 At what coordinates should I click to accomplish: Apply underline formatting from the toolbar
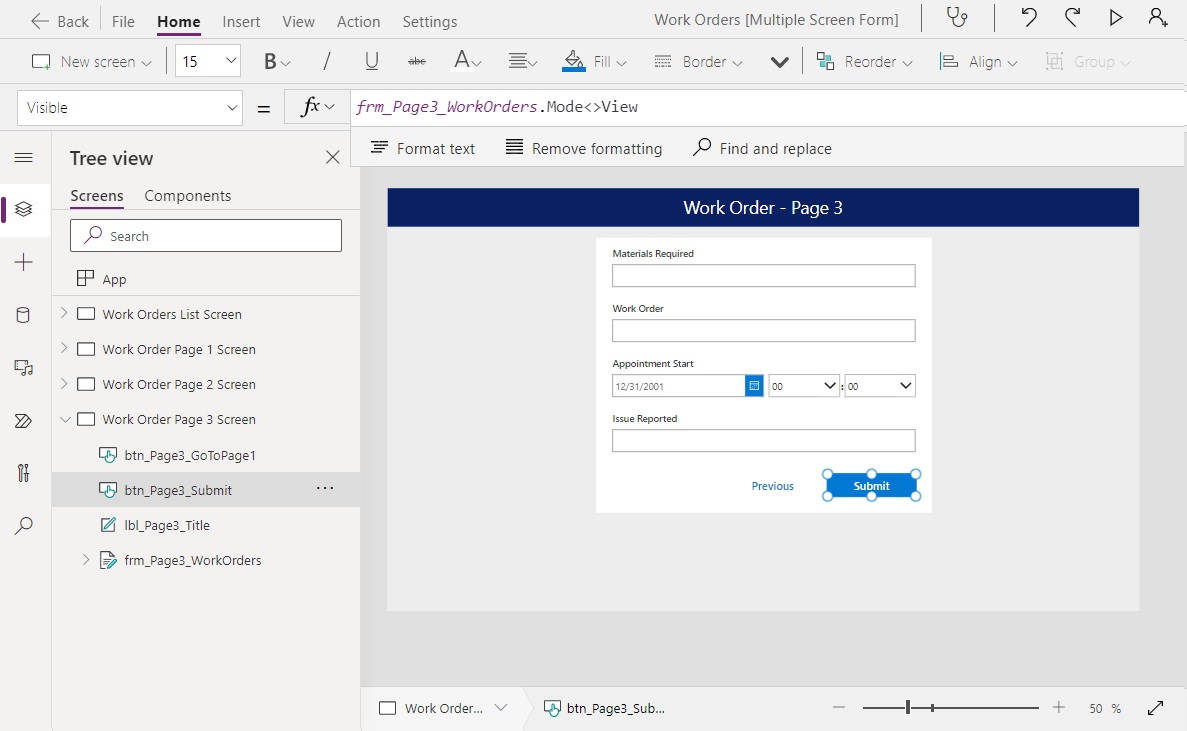[x=371, y=61]
